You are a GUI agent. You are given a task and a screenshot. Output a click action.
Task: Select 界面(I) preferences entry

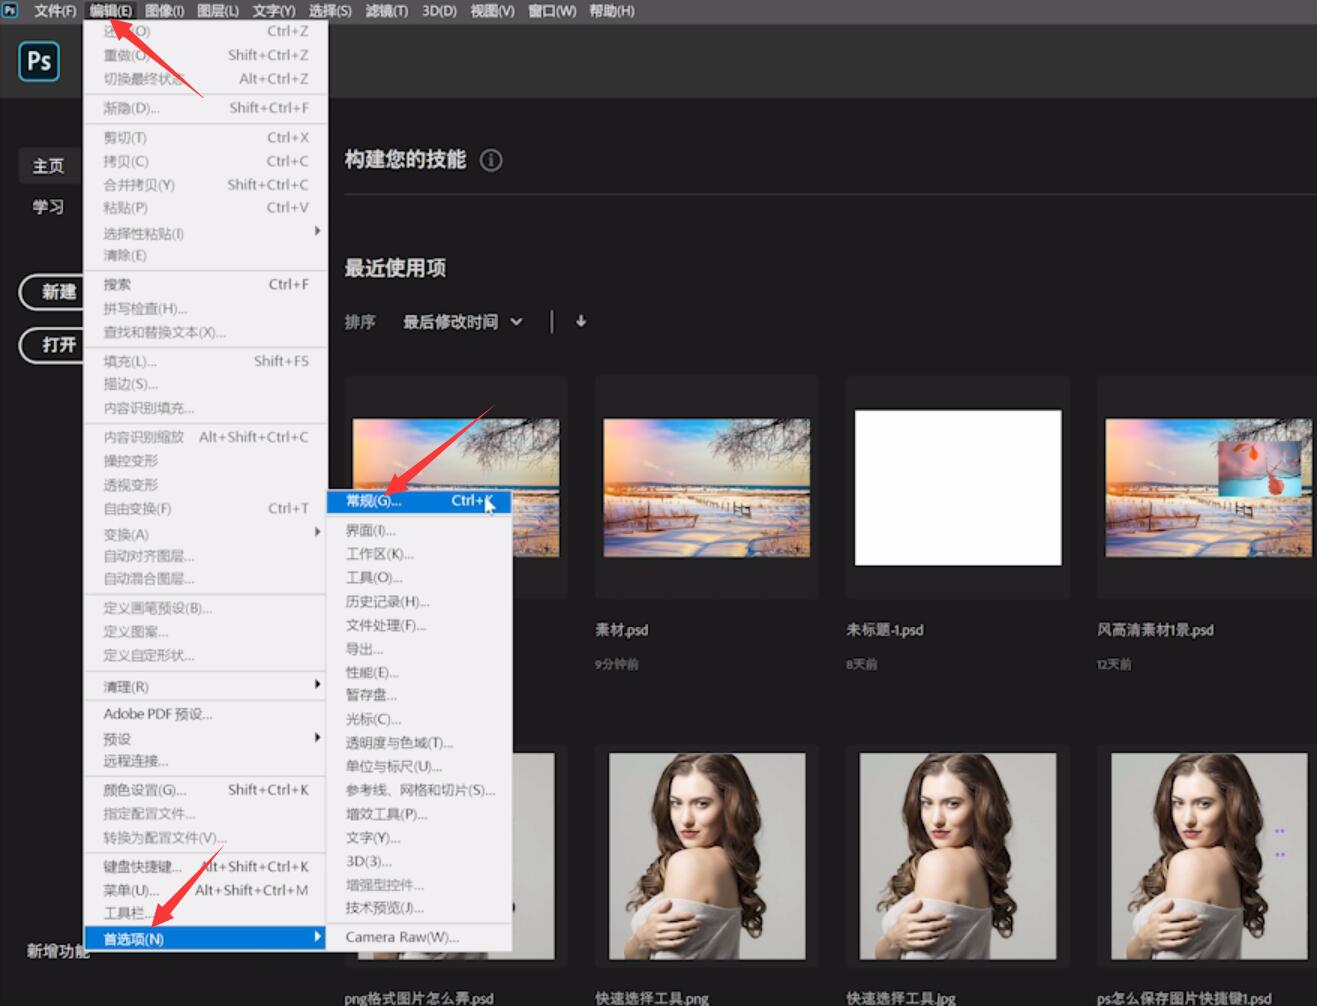pos(419,530)
